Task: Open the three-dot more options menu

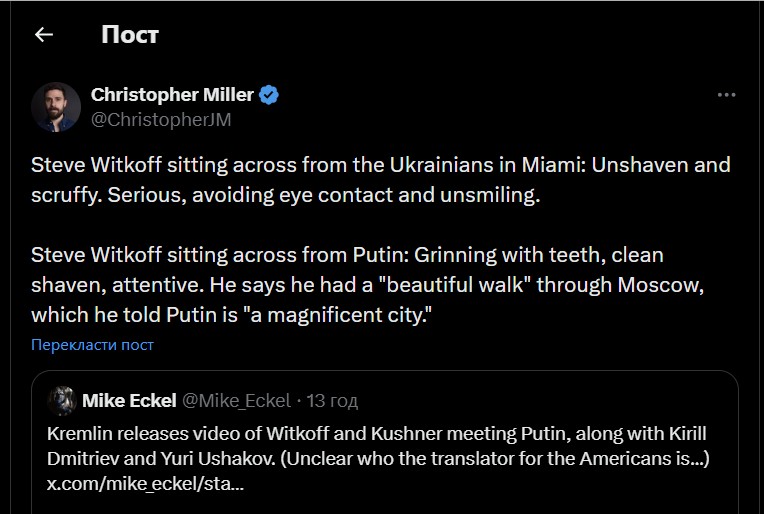Action: [x=727, y=95]
